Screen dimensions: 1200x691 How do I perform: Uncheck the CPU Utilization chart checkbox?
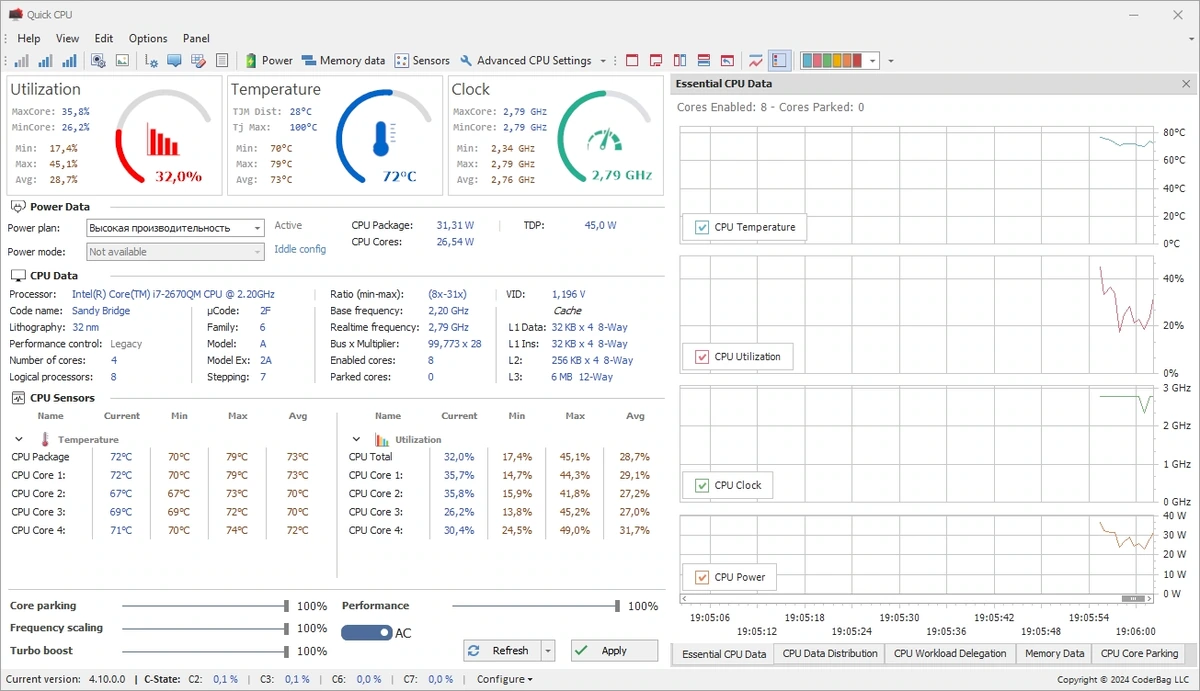point(701,356)
